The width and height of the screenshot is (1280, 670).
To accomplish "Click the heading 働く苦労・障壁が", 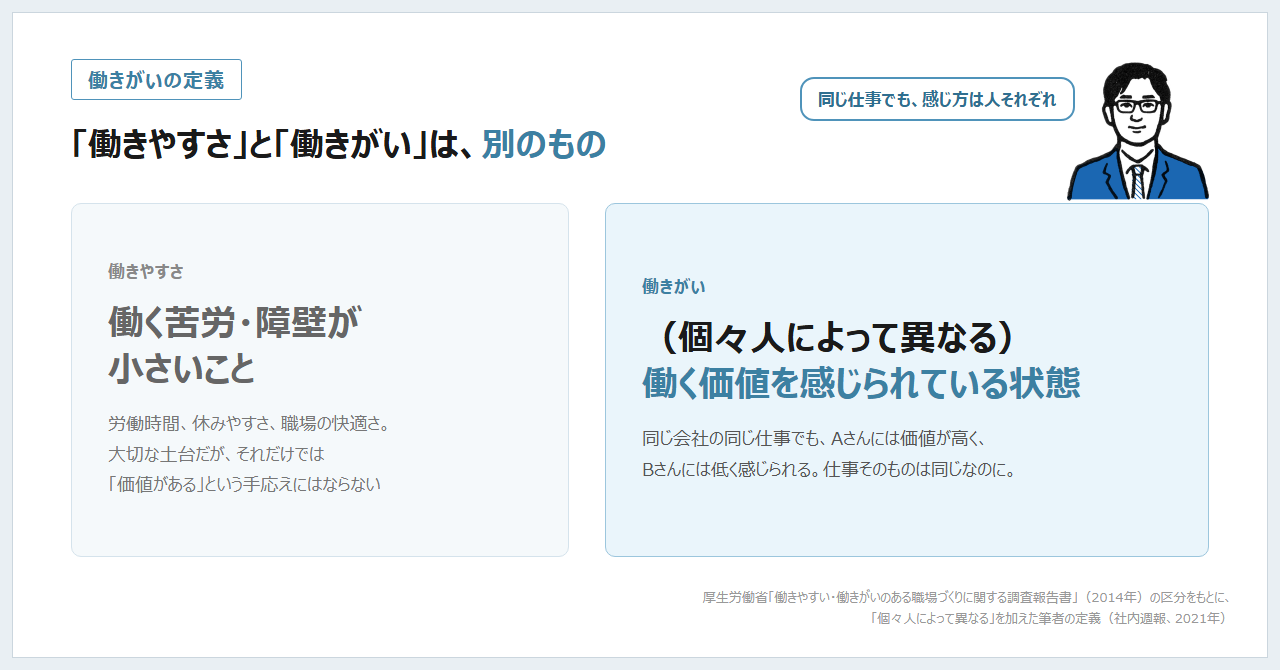I will tap(233, 322).
